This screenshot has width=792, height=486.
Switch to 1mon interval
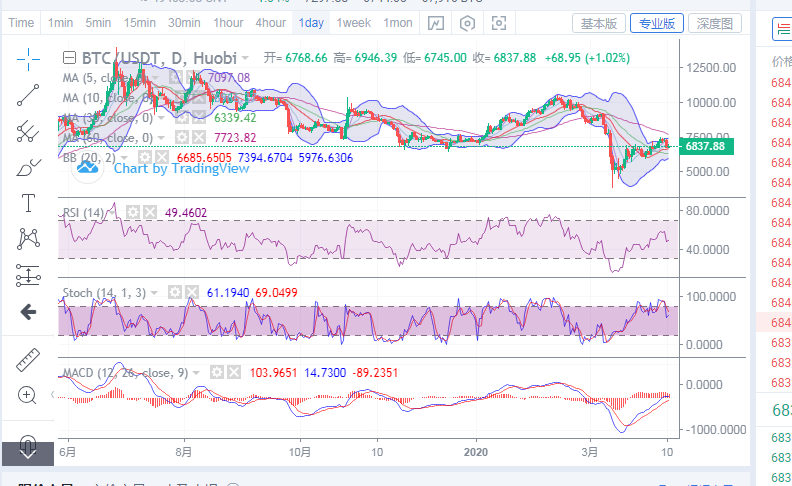pyautogui.click(x=398, y=23)
